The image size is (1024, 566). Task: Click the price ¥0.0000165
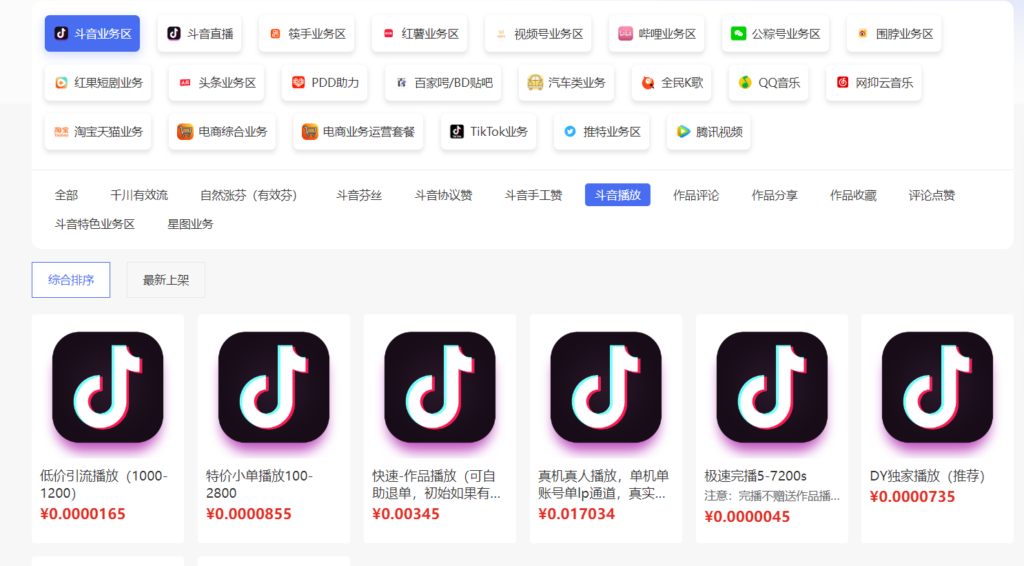tap(83, 514)
